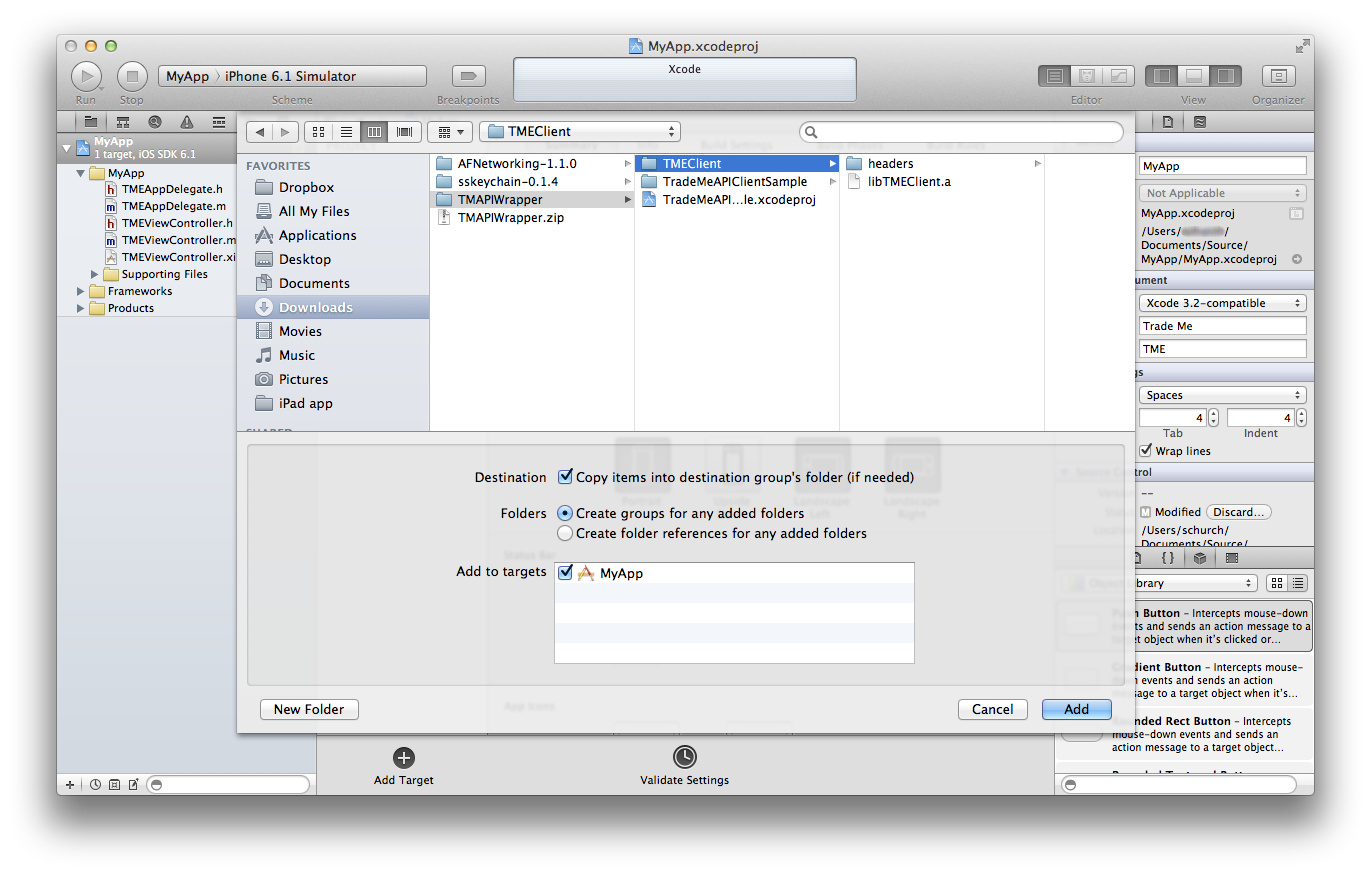Click the Add button
Viewport: 1371px width, 874px height.
point(1077,709)
